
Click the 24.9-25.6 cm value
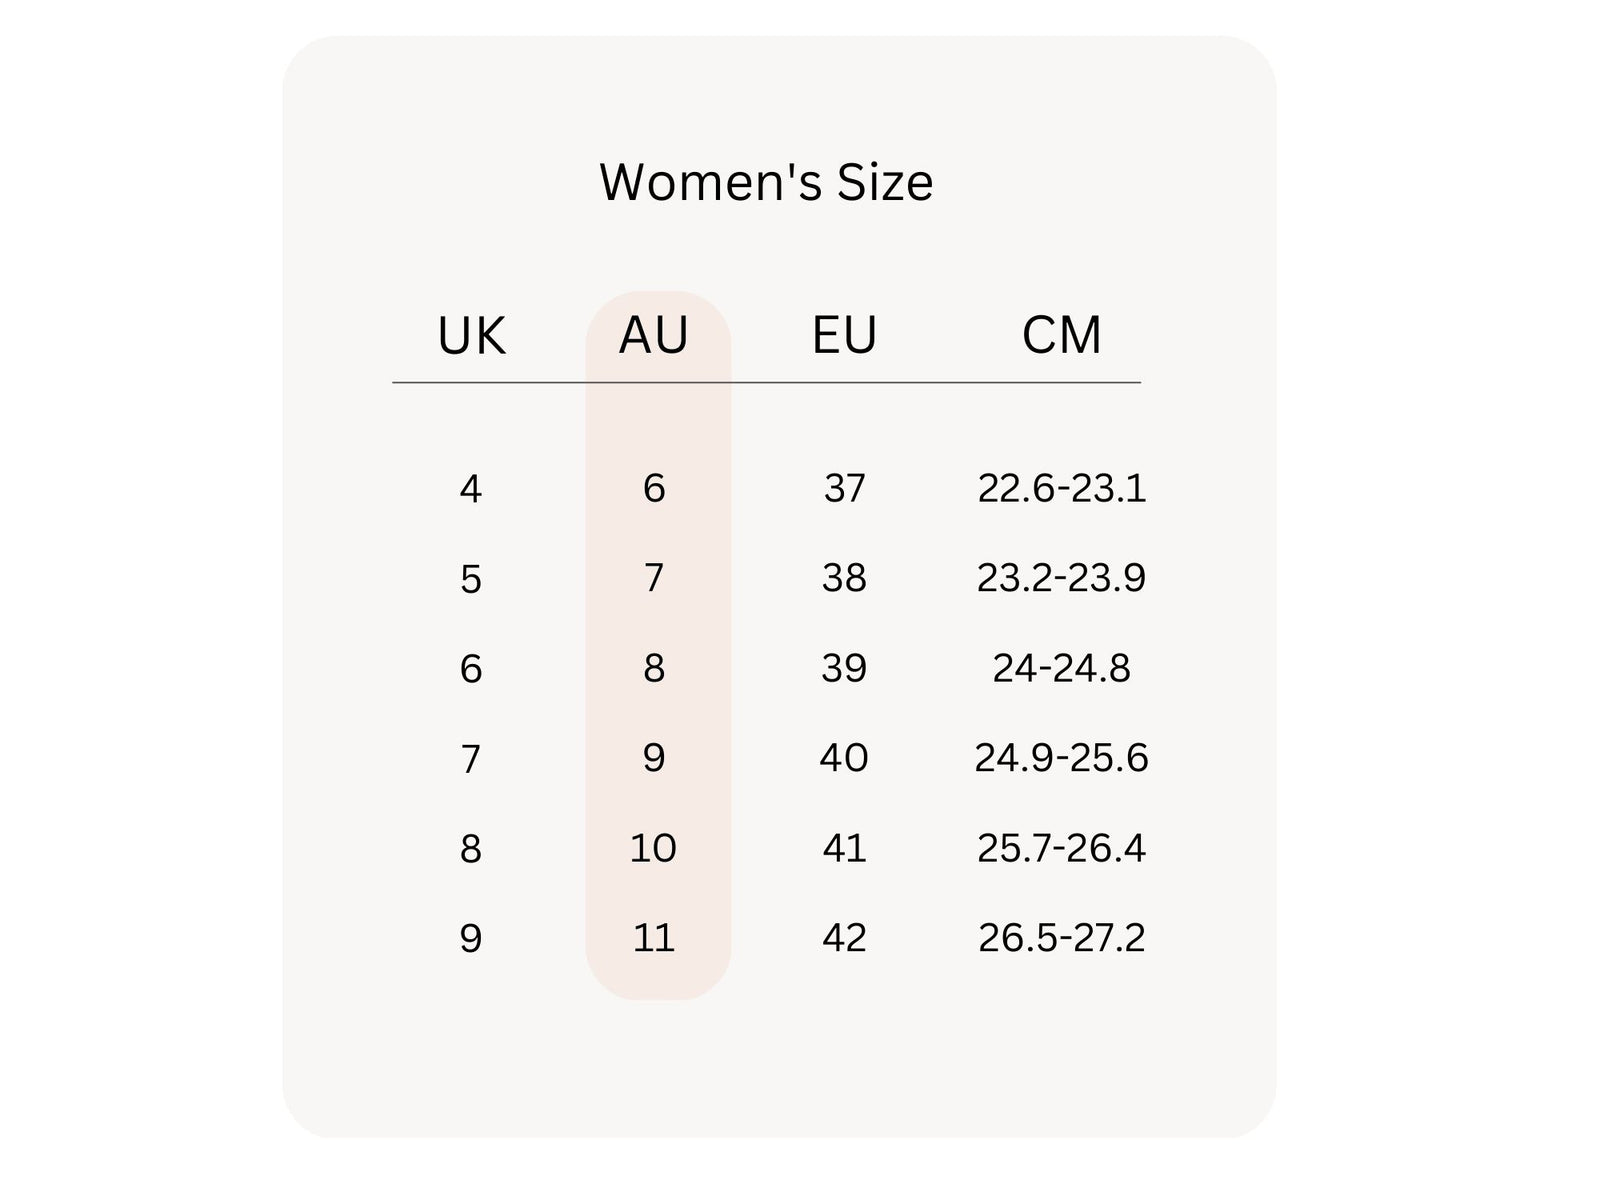1061,758
